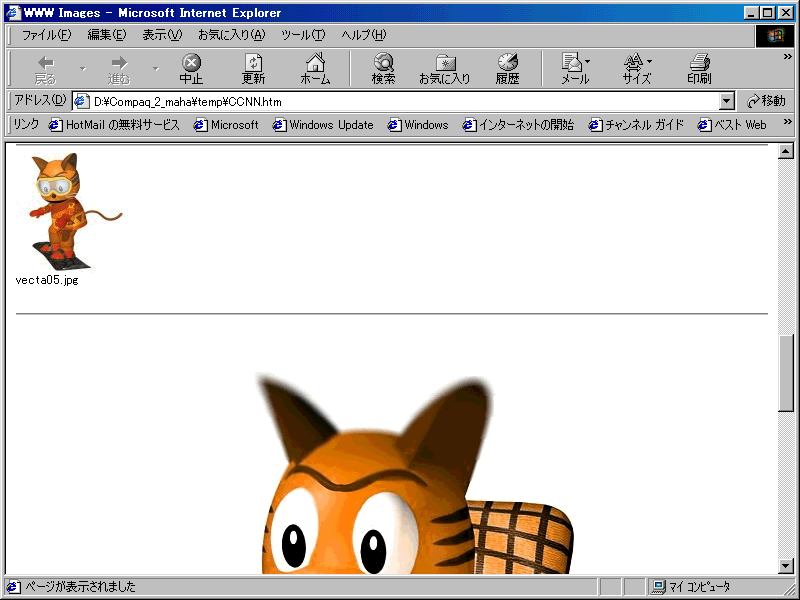Maximize the Internet Explorer window
Viewport: 800px width, 600px height.
pos(768,13)
